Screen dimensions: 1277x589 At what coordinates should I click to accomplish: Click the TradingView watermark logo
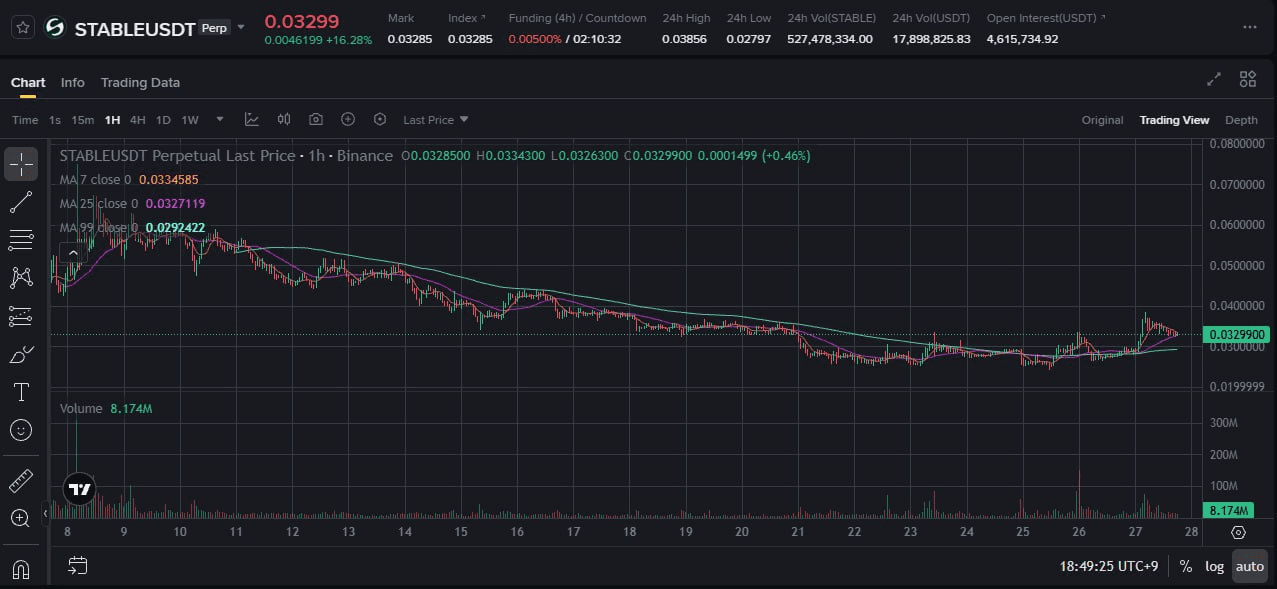tap(77, 489)
